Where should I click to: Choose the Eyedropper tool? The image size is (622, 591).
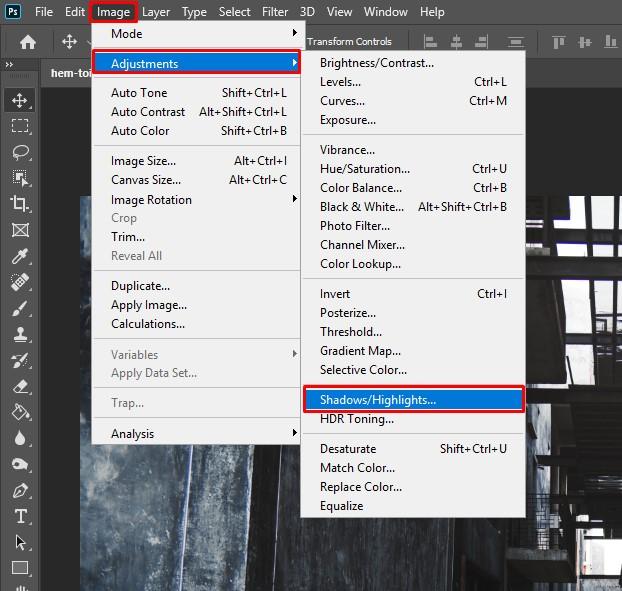coord(20,256)
